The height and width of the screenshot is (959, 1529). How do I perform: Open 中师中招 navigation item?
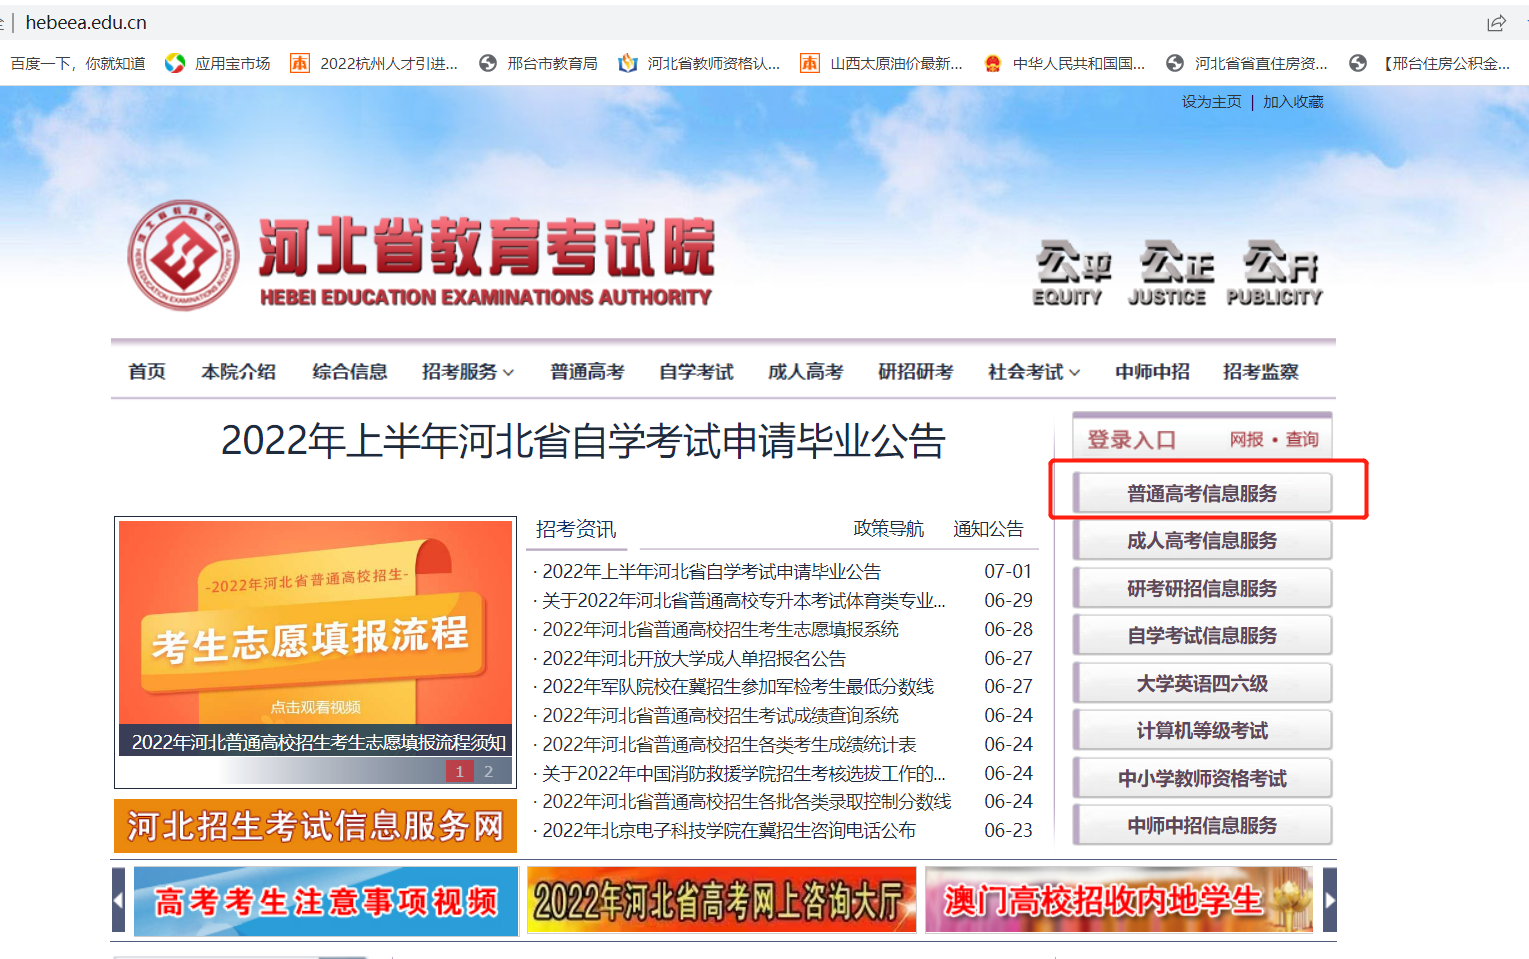tap(1152, 372)
